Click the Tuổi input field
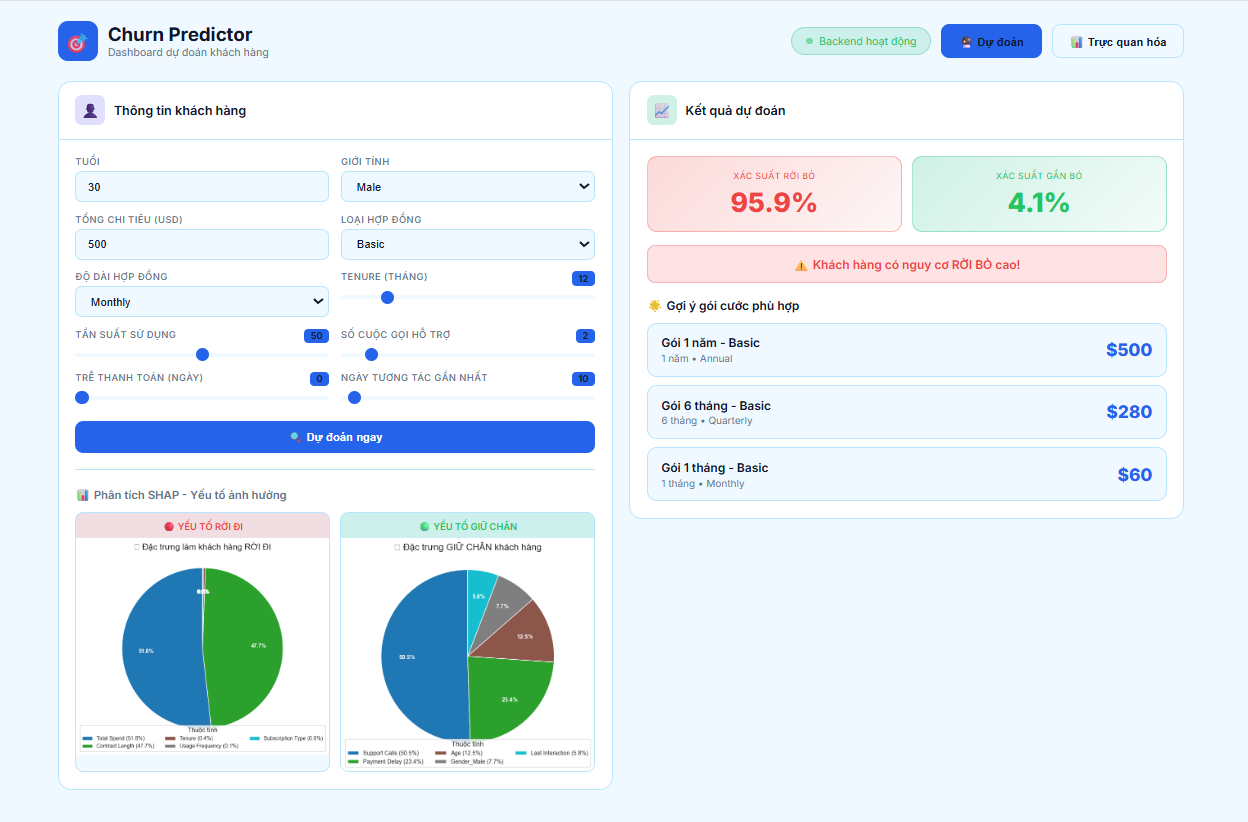The width and height of the screenshot is (1248, 822). 201,187
